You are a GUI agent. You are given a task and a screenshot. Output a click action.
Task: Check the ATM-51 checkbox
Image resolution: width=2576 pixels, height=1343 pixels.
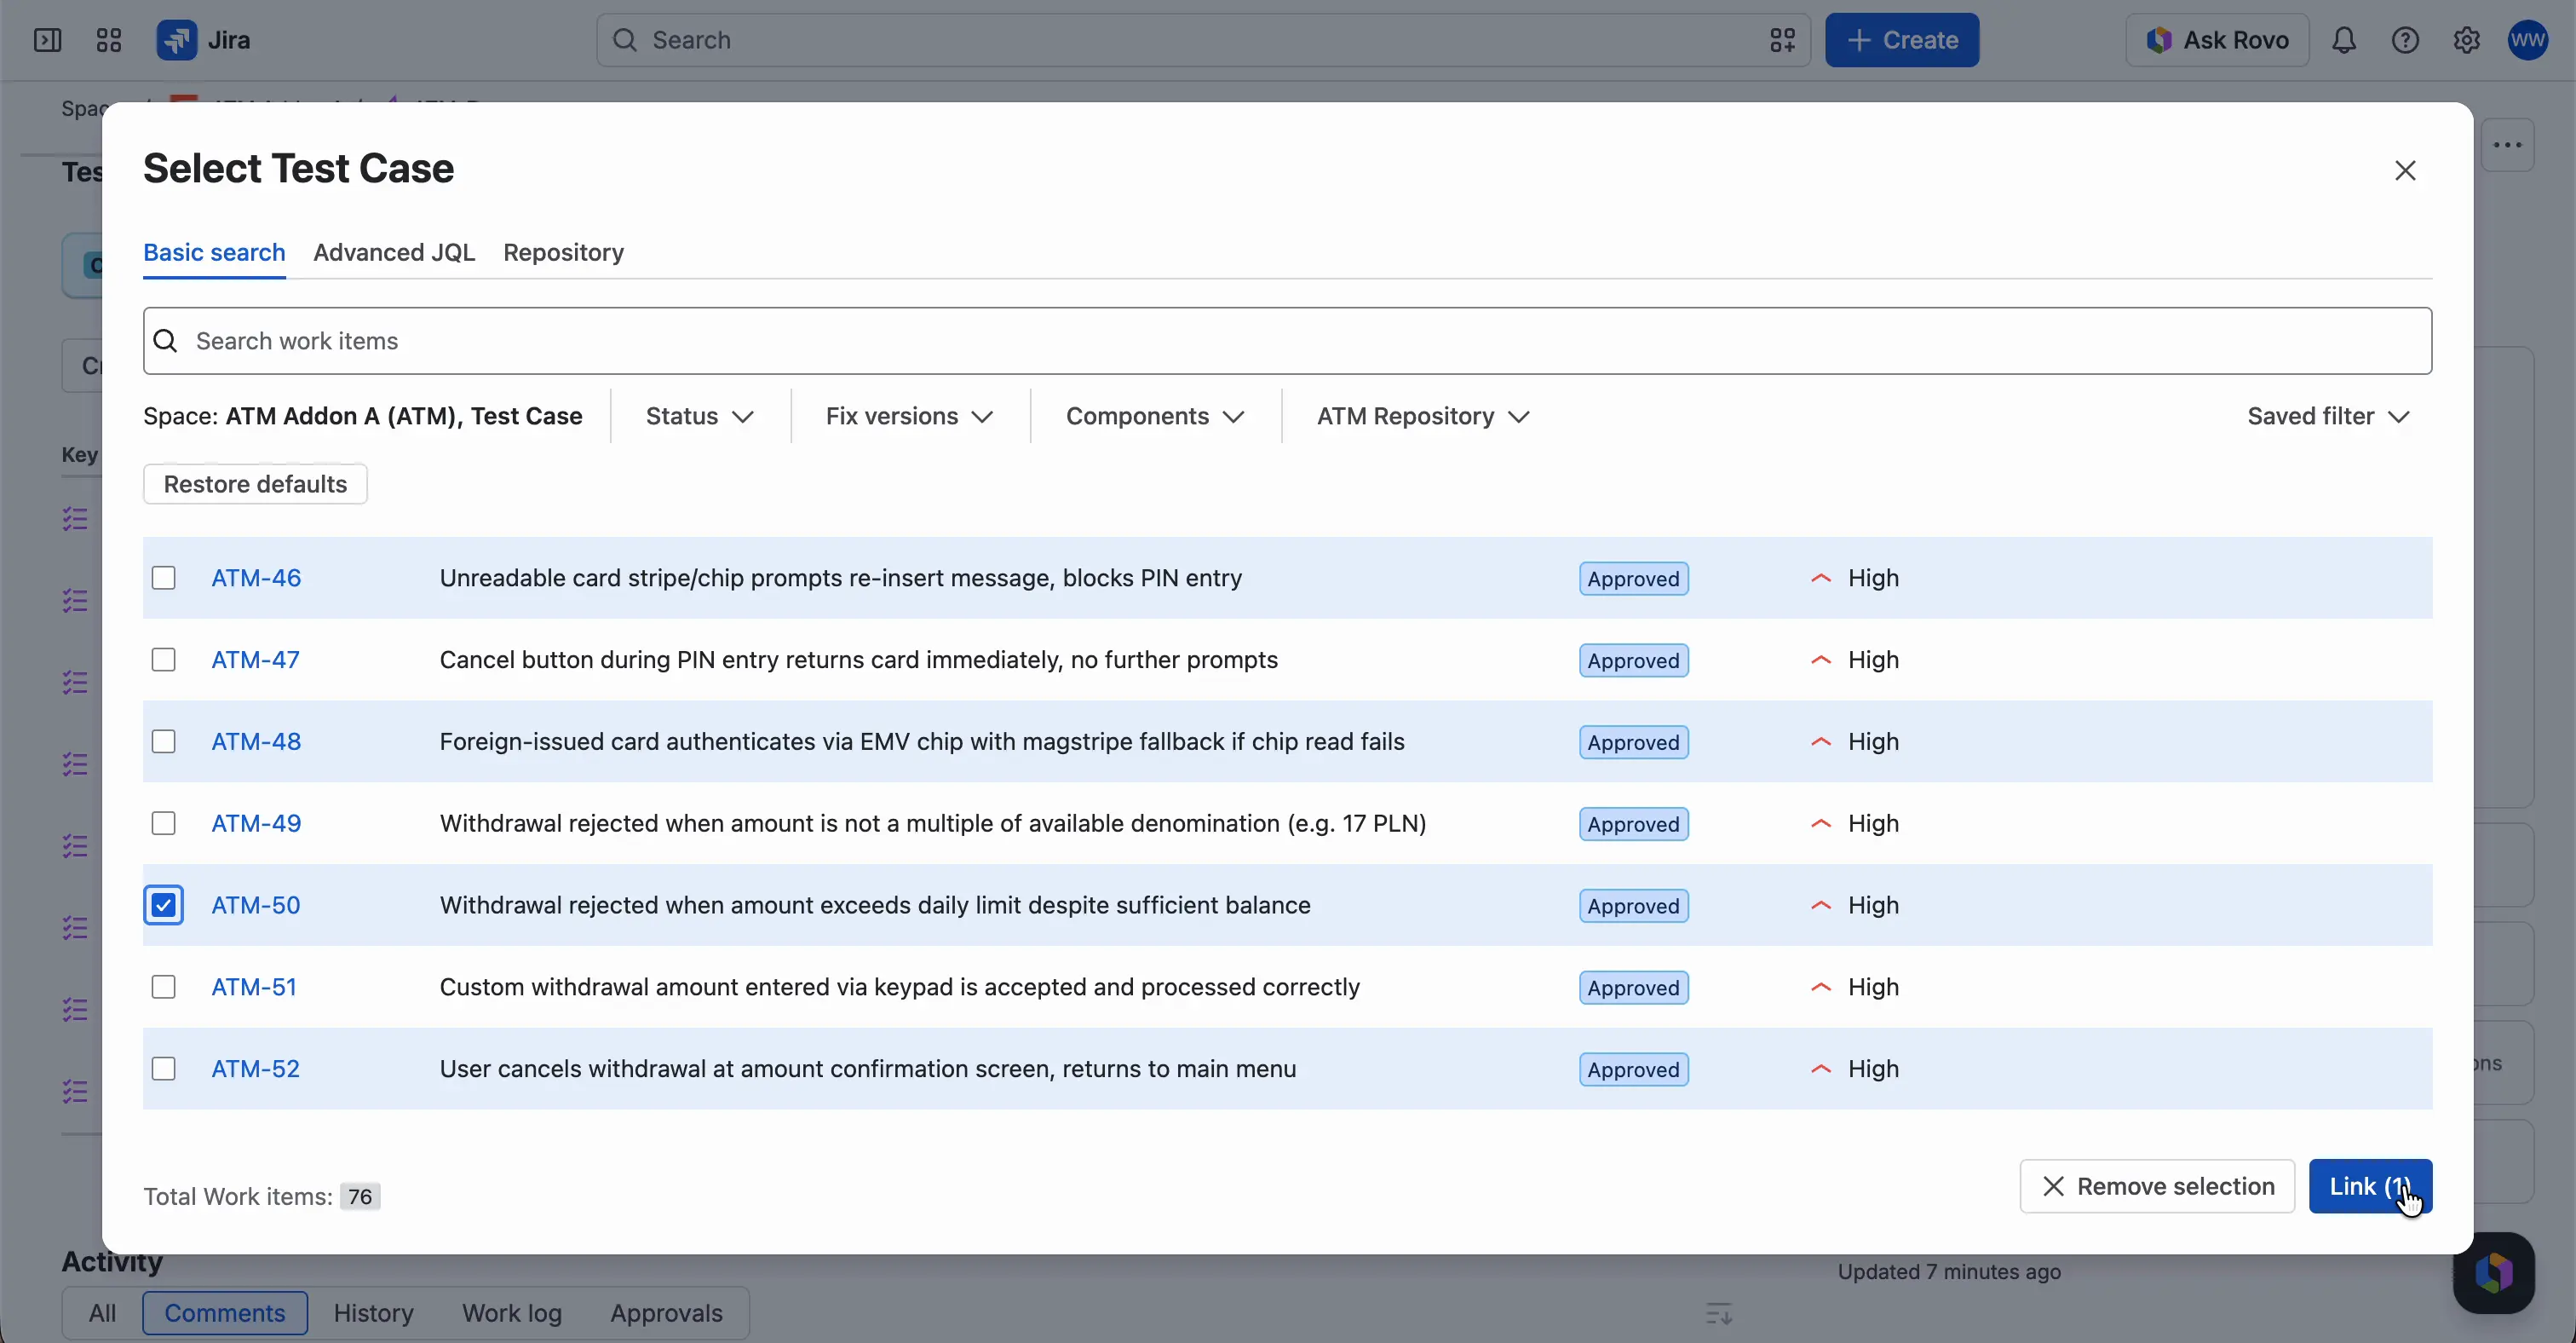(x=163, y=987)
